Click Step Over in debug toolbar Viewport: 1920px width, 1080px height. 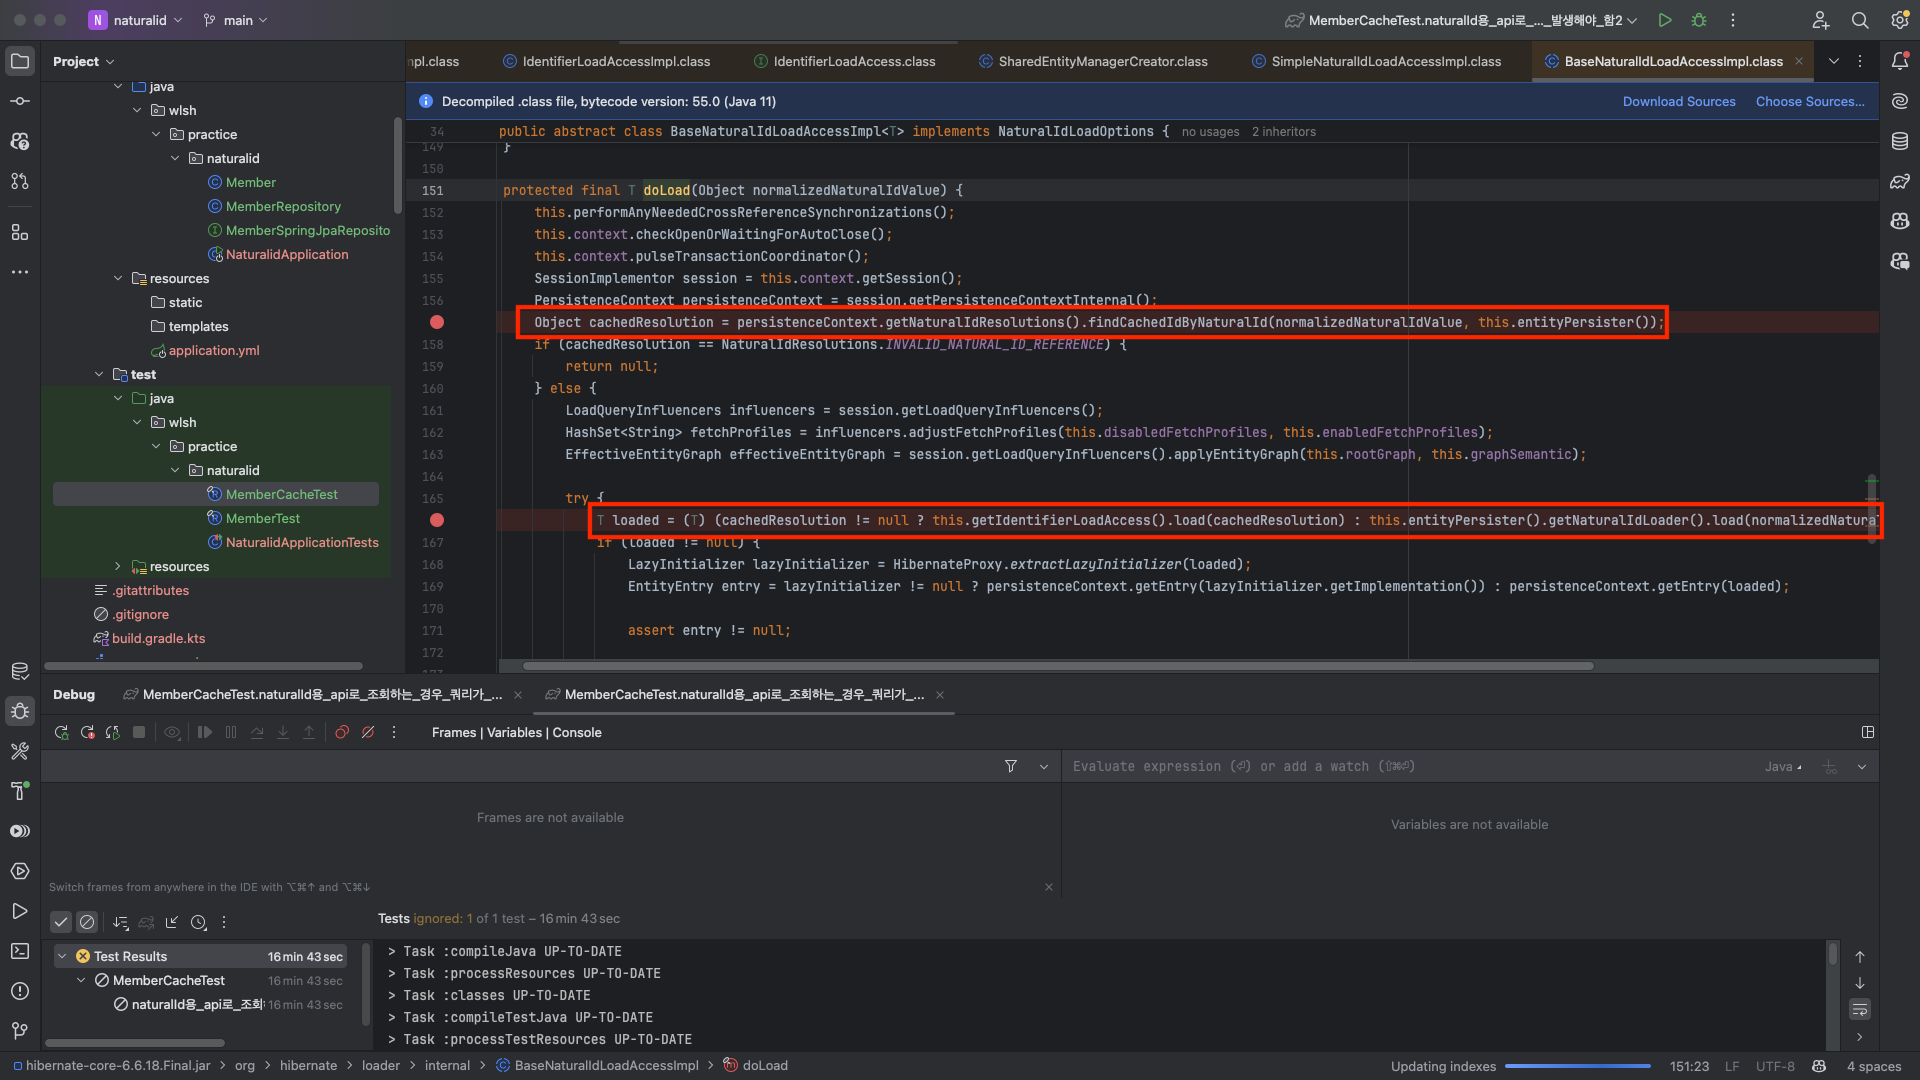click(257, 732)
